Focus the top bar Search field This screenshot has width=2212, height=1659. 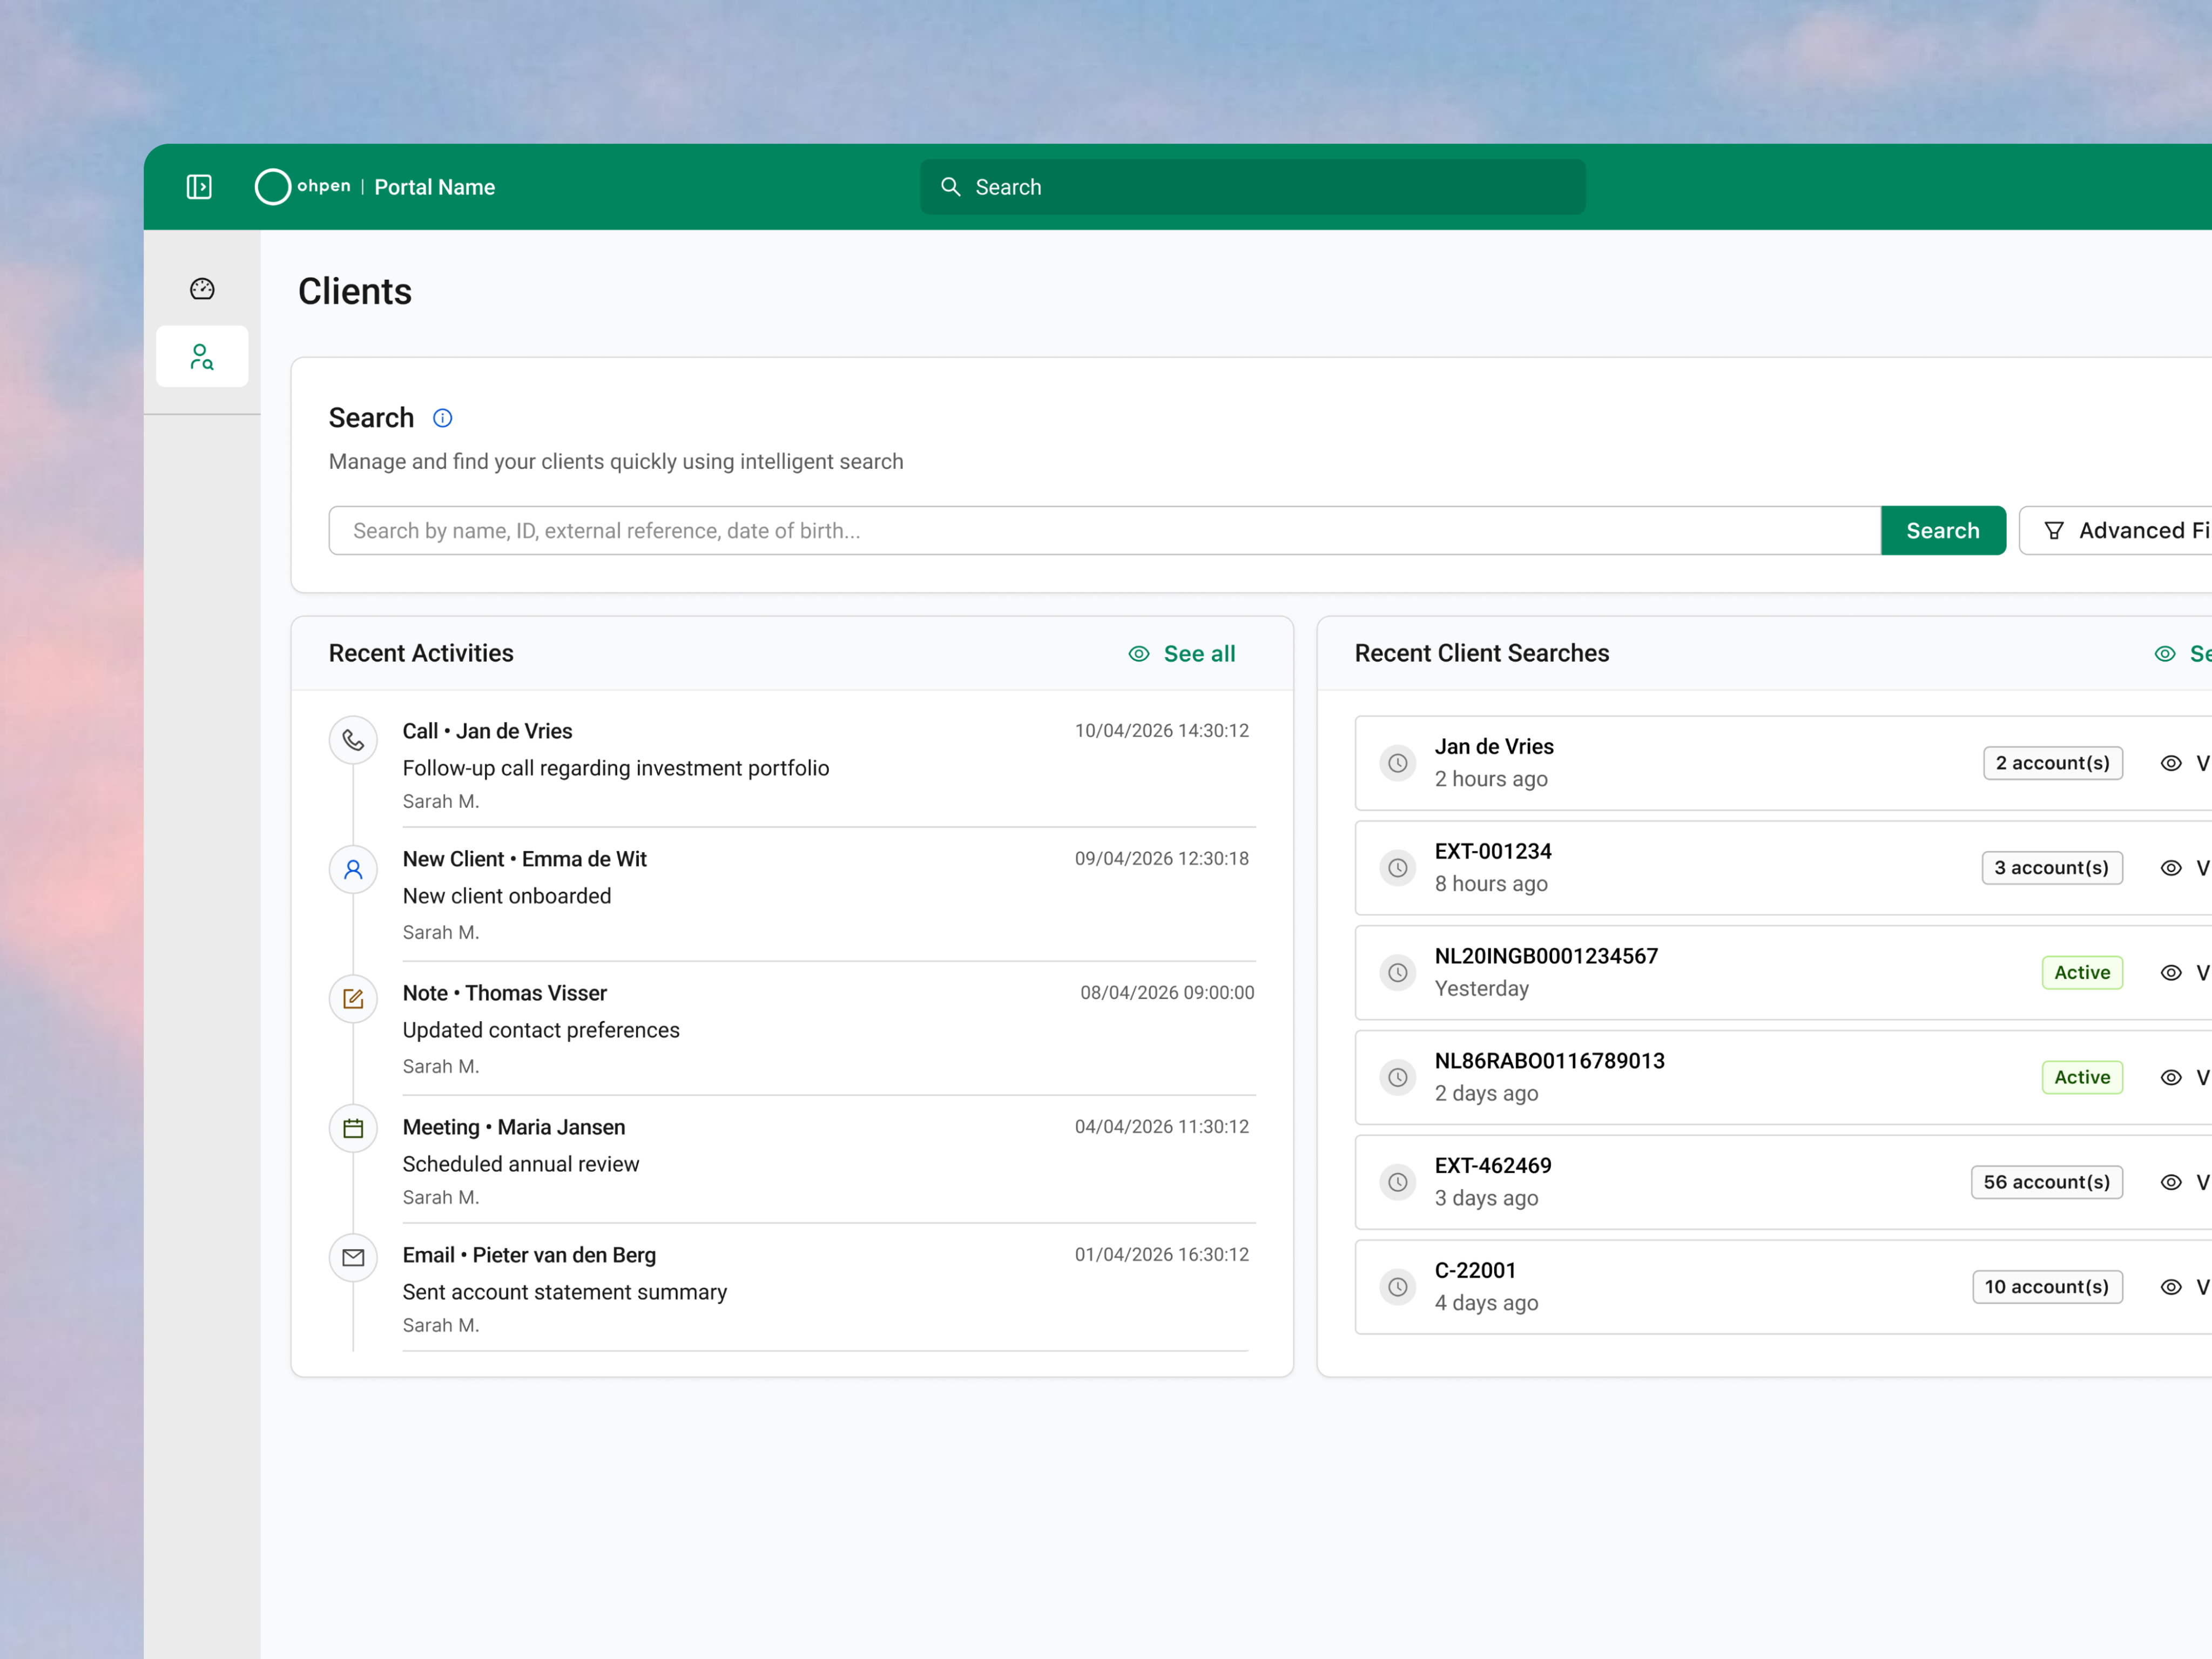point(1252,187)
